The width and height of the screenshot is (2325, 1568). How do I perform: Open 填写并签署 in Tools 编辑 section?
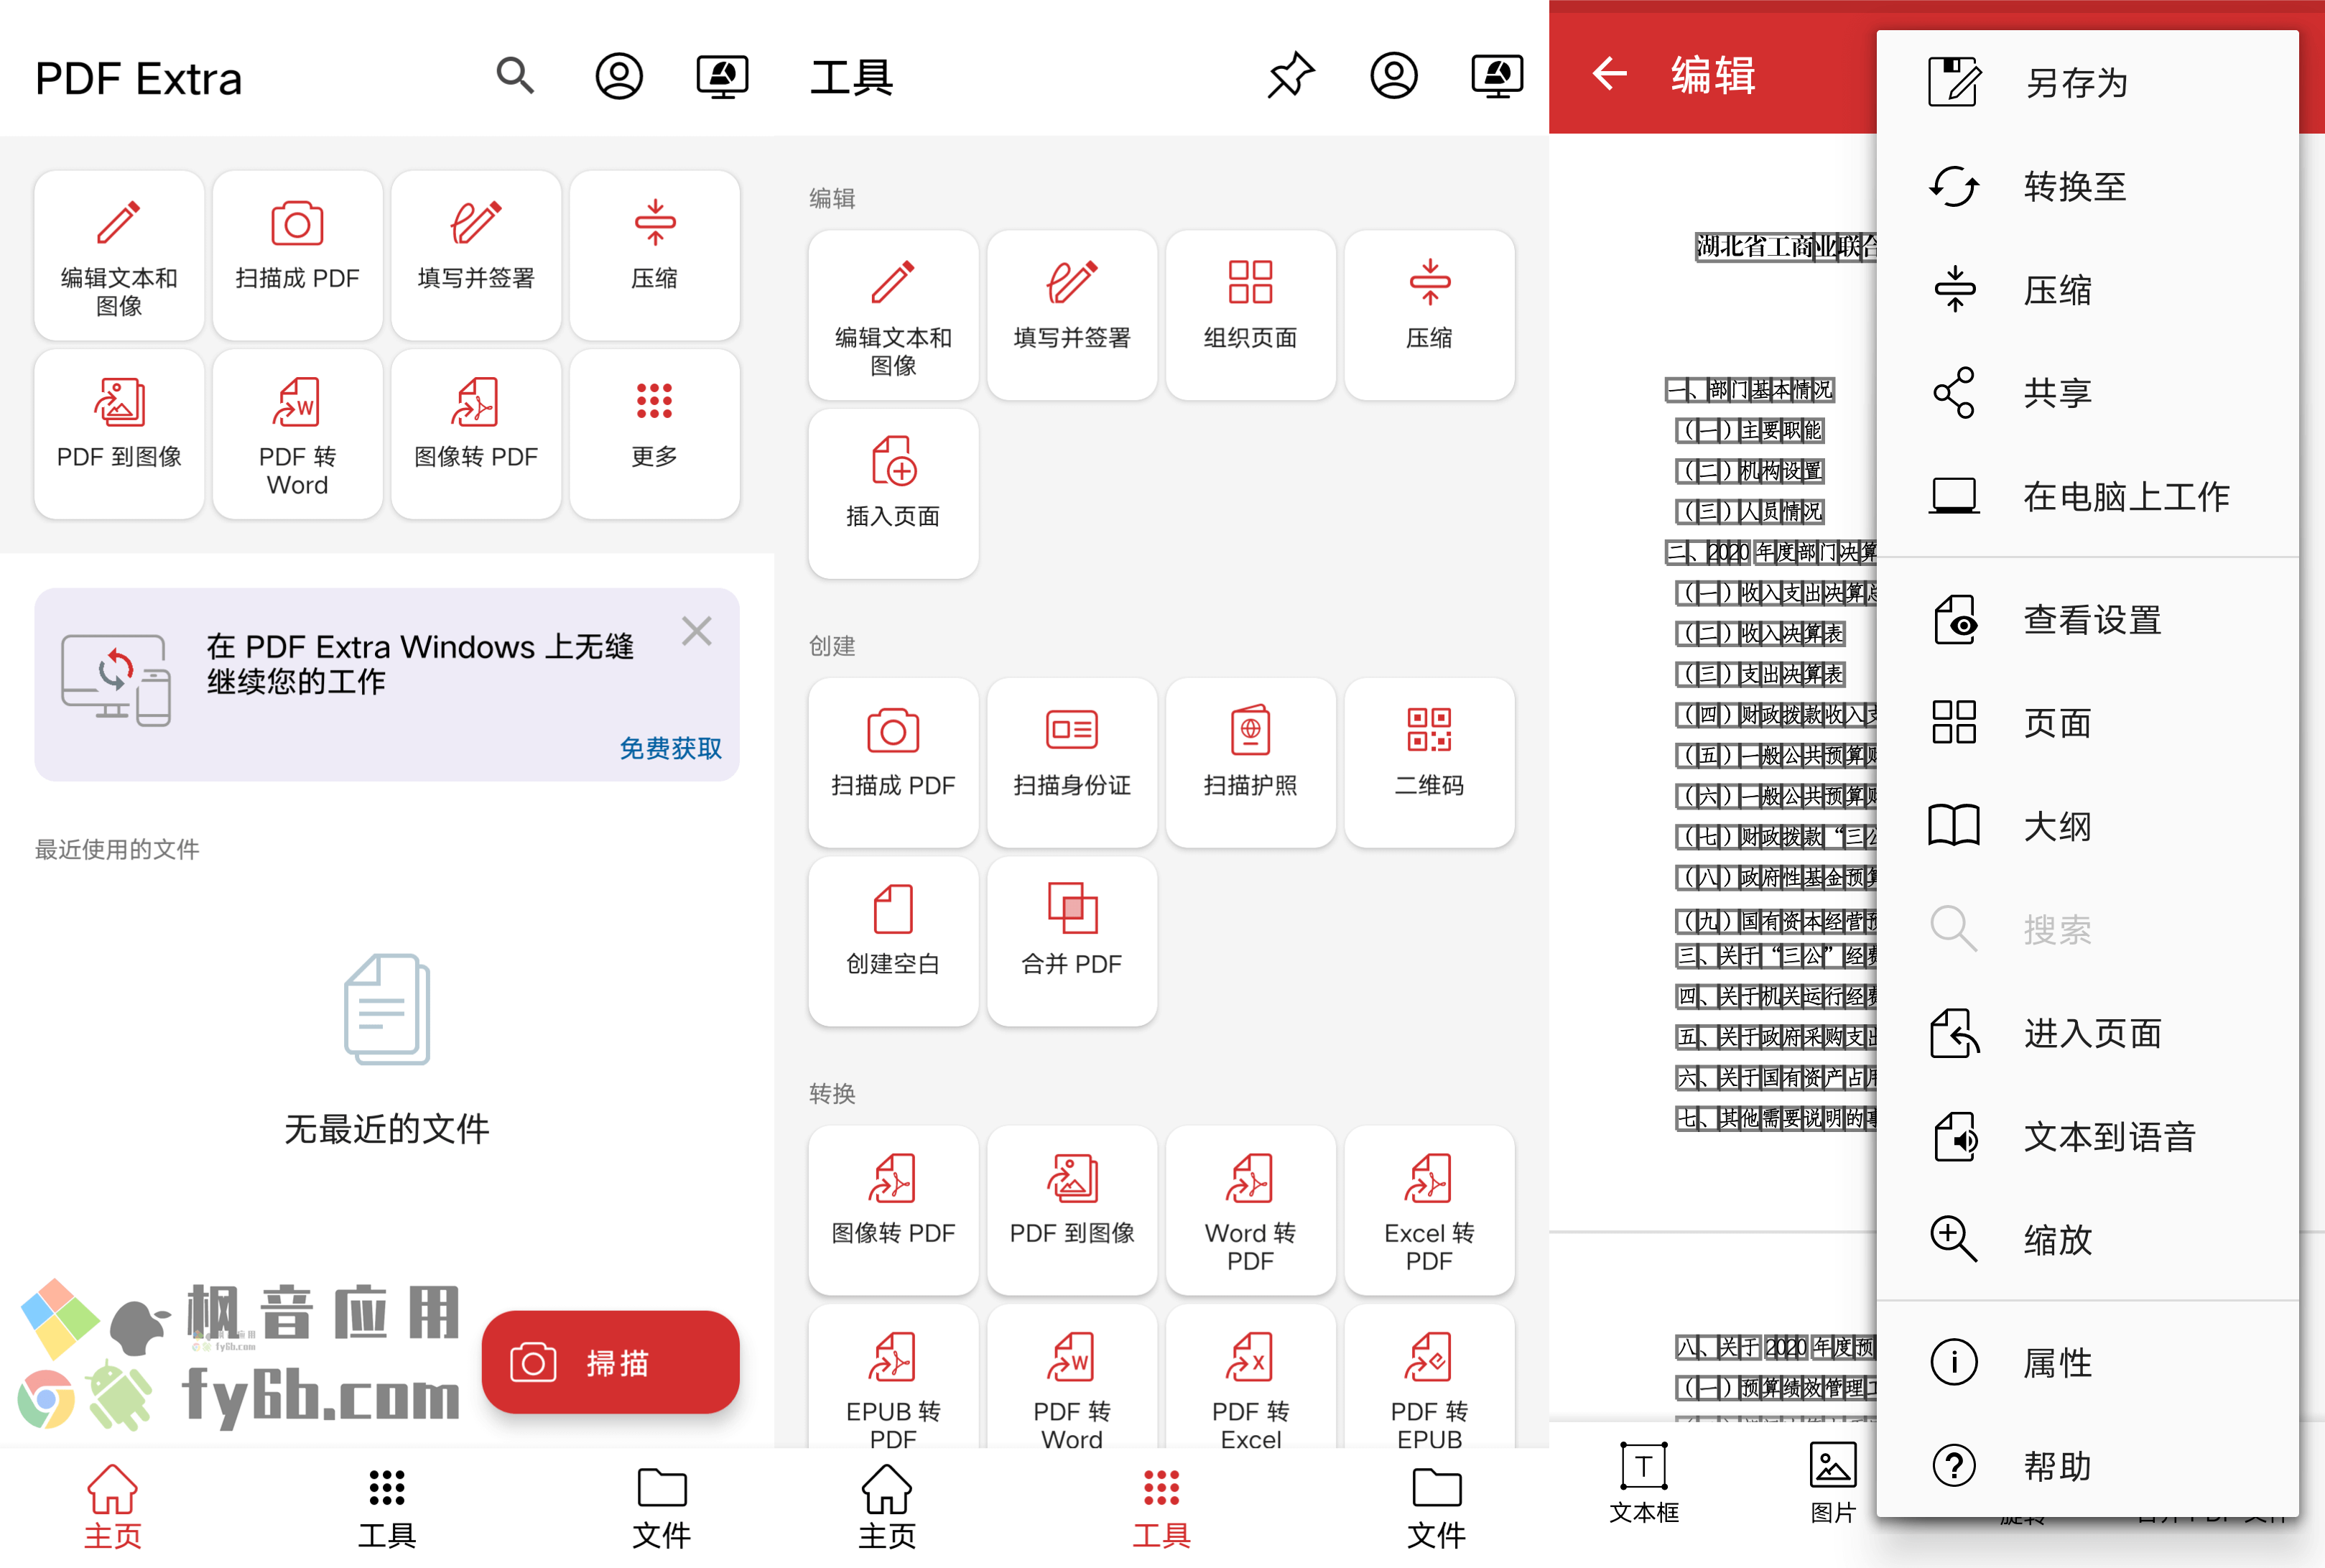pyautogui.click(x=1072, y=316)
